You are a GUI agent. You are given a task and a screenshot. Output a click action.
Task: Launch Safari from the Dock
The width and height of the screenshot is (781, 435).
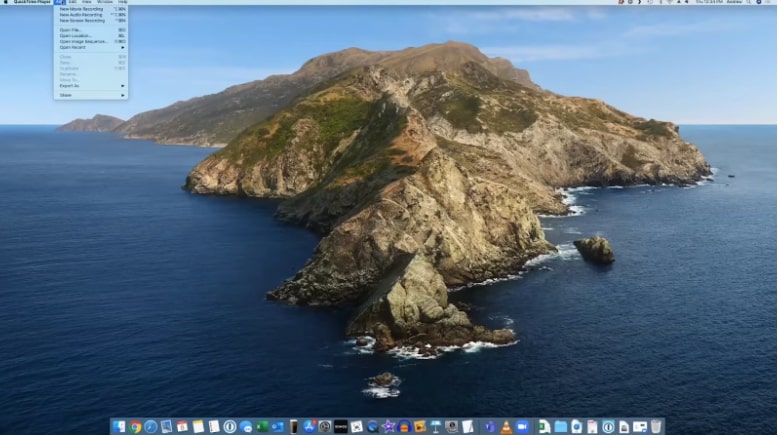[150, 427]
